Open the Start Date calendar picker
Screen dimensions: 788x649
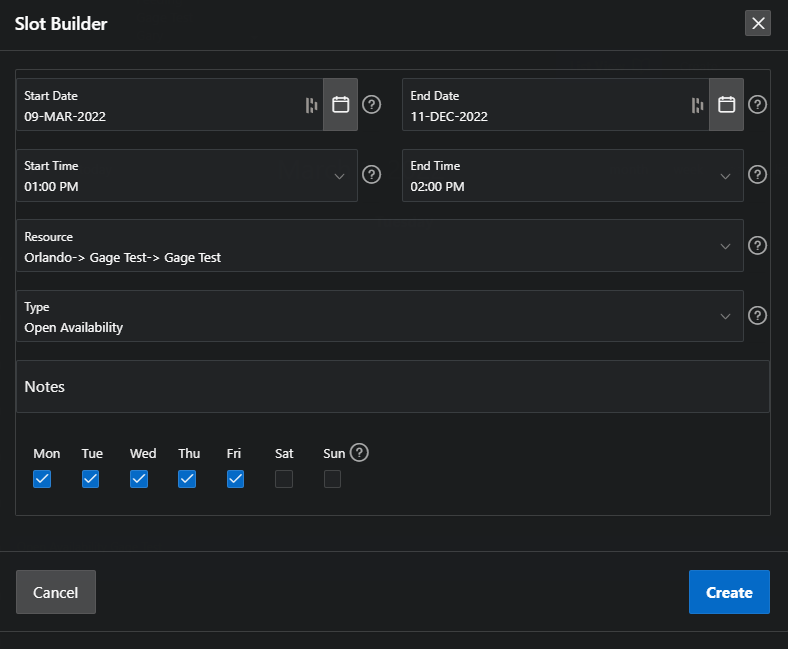click(340, 105)
